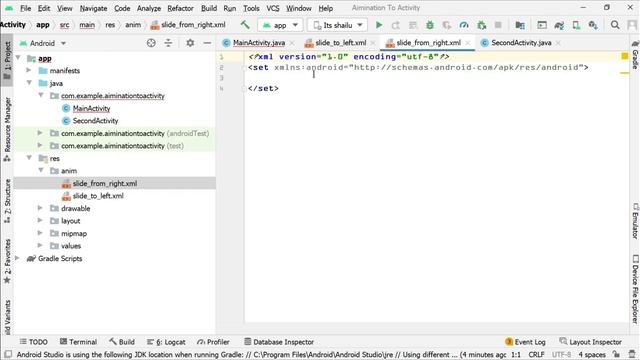Expand the values folder
The height and width of the screenshot is (360, 640).
[x=40, y=246]
